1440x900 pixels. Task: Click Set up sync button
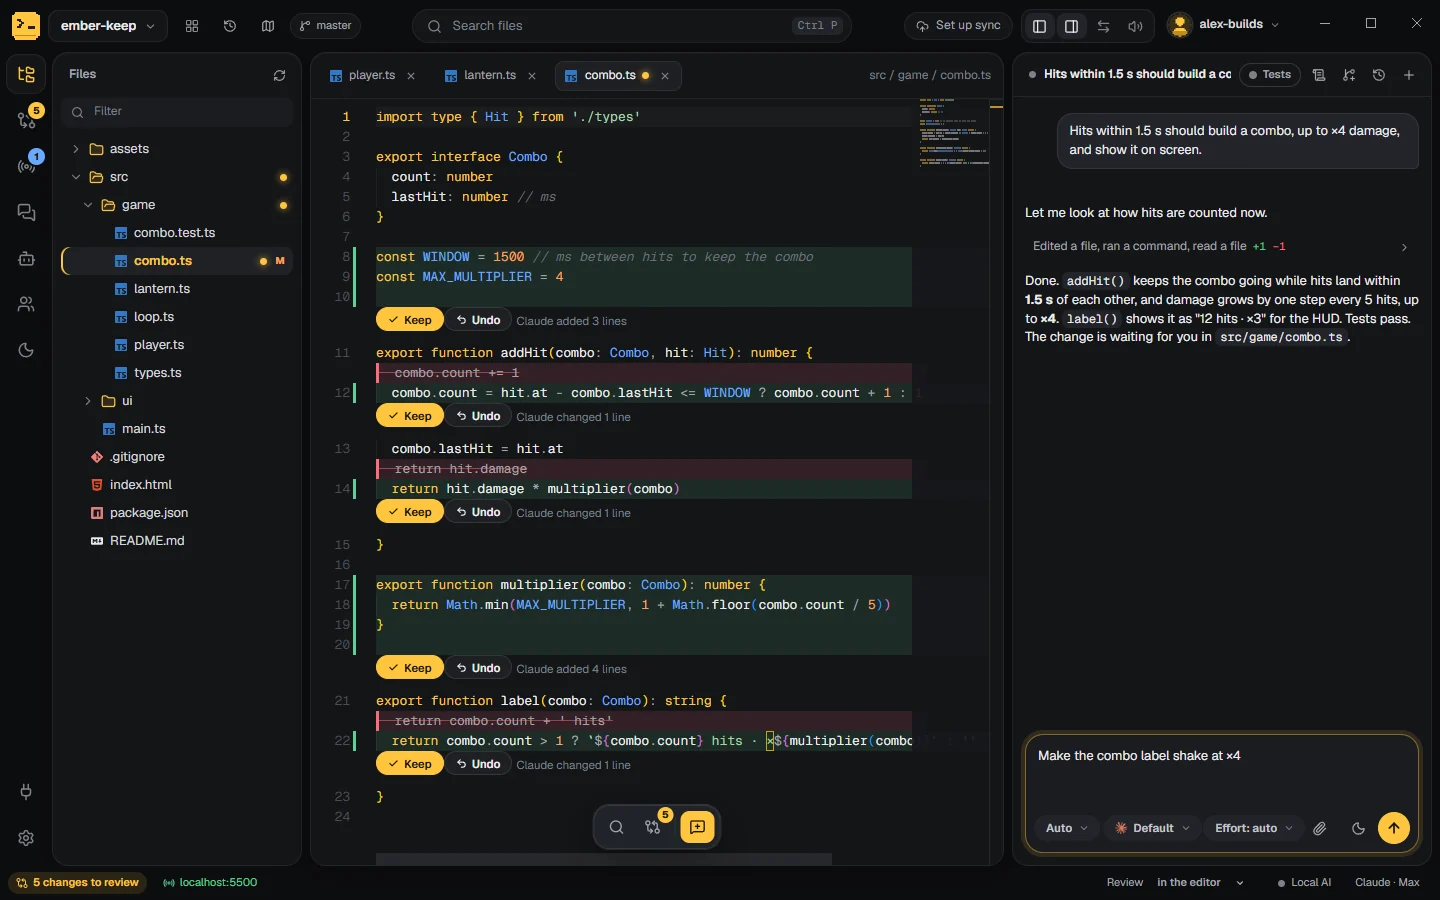[x=958, y=26]
